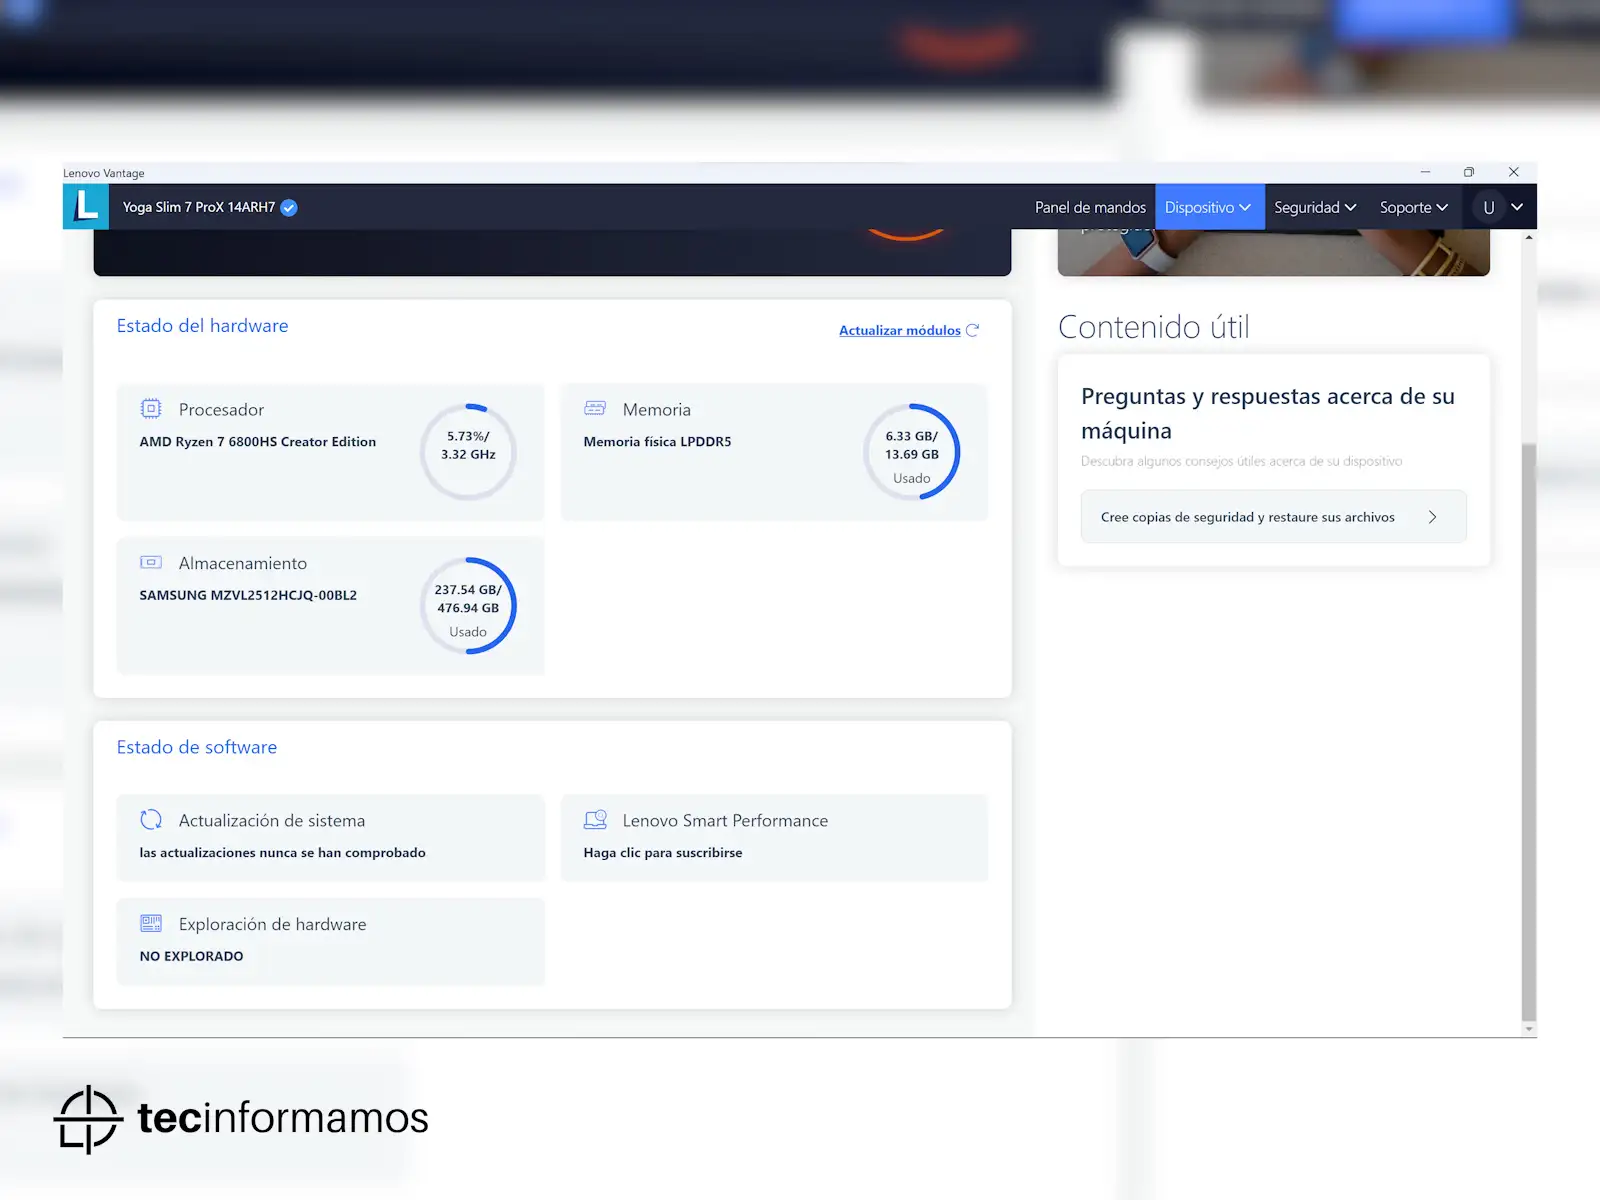Open Cree copias de seguridad article
This screenshot has width=1600, height=1200.
click(x=1273, y=517)
